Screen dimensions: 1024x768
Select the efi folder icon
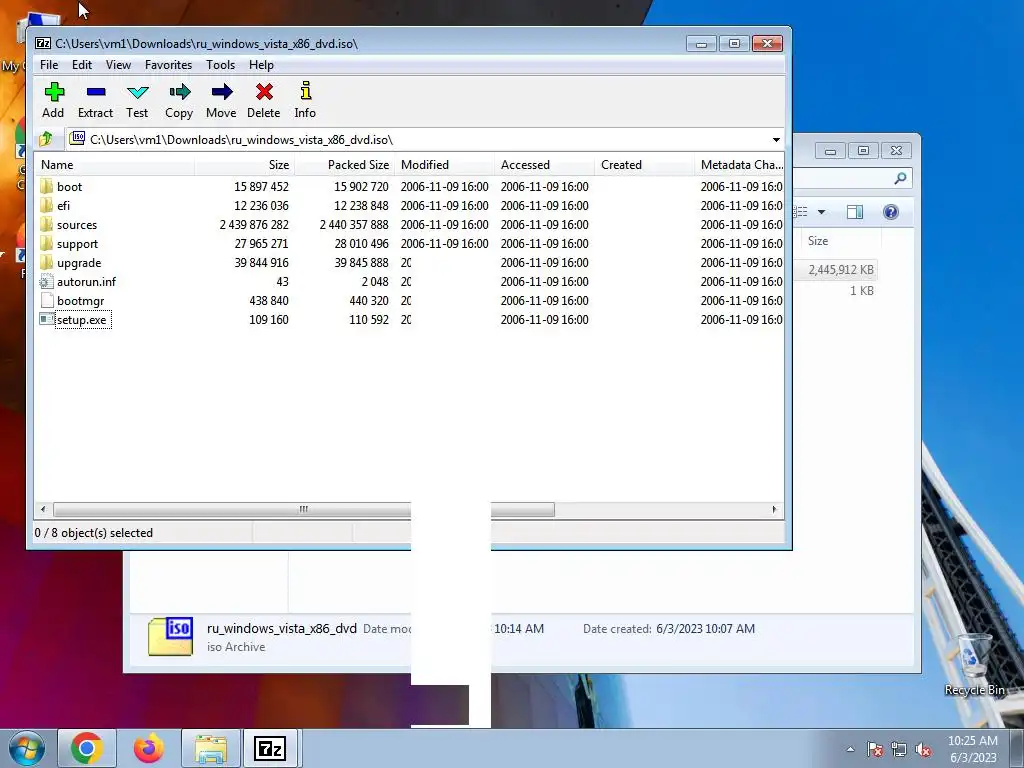[46, 205]
